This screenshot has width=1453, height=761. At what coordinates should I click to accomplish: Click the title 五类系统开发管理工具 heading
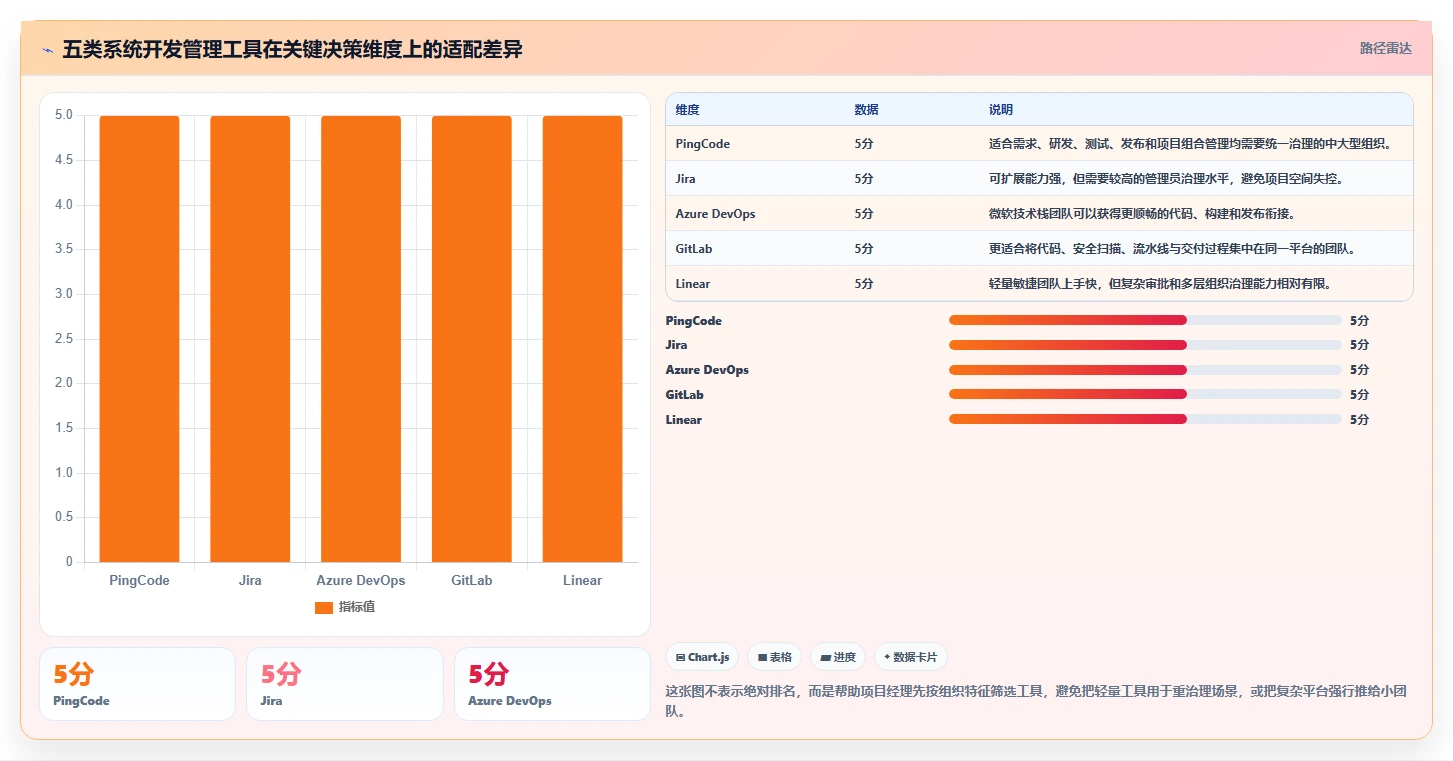[x=292, y=49]
